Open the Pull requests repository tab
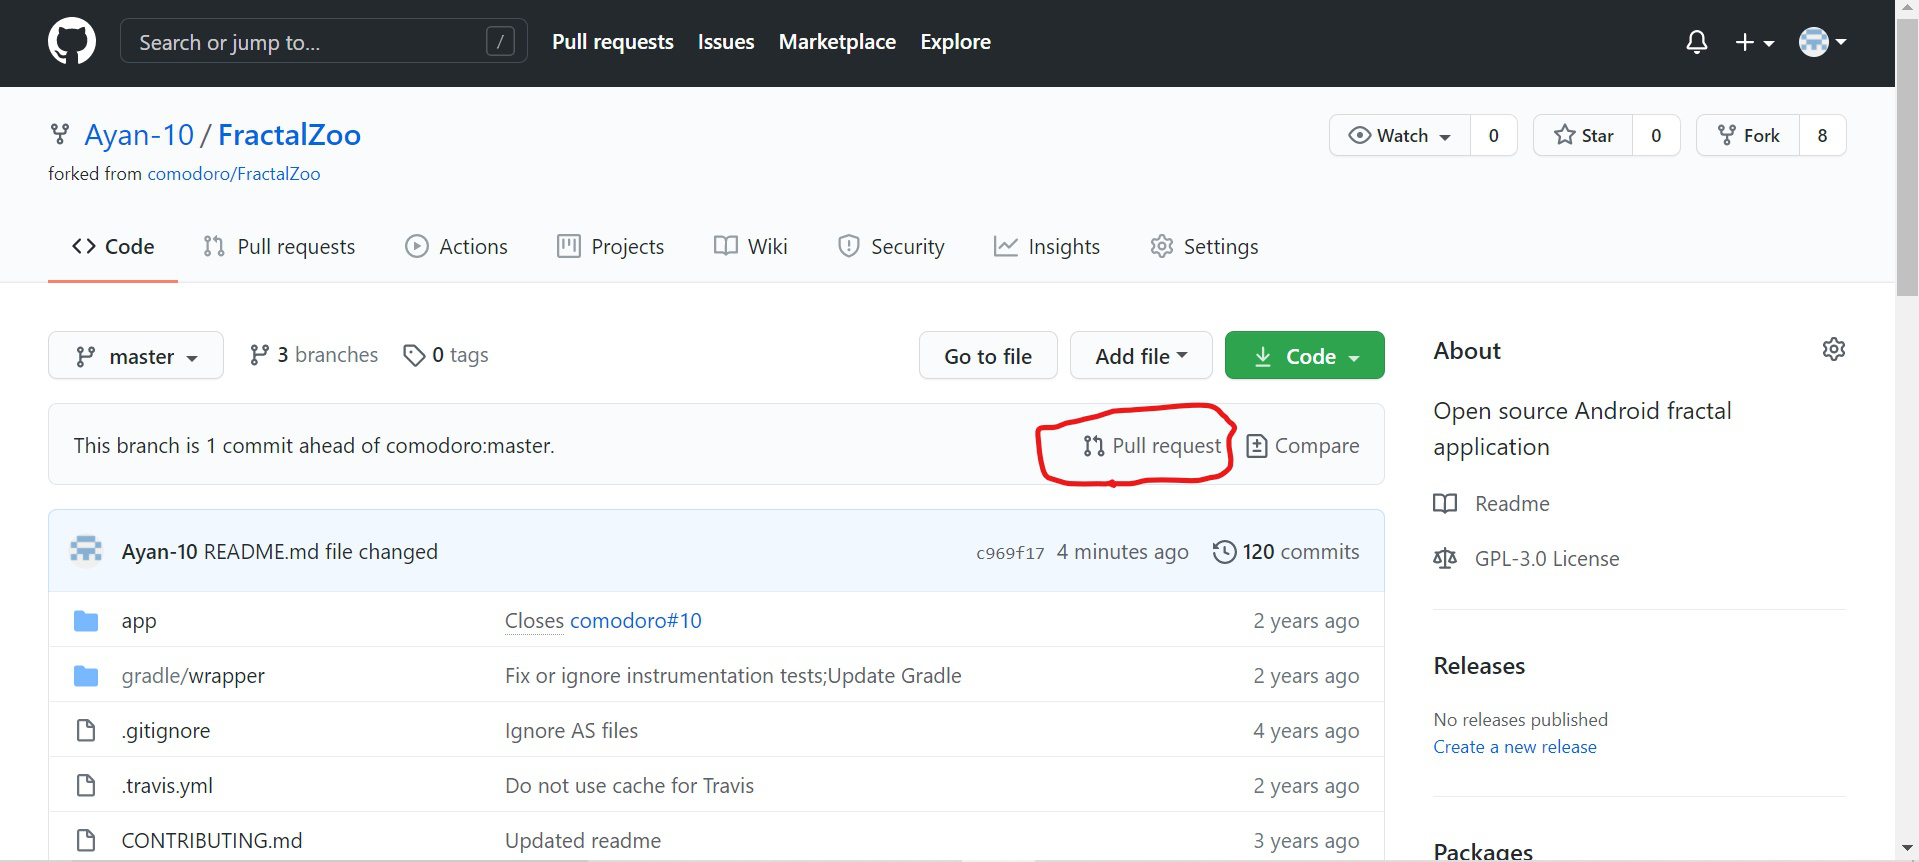Viewport: 1919px width, 862px height. click(279, 247)
